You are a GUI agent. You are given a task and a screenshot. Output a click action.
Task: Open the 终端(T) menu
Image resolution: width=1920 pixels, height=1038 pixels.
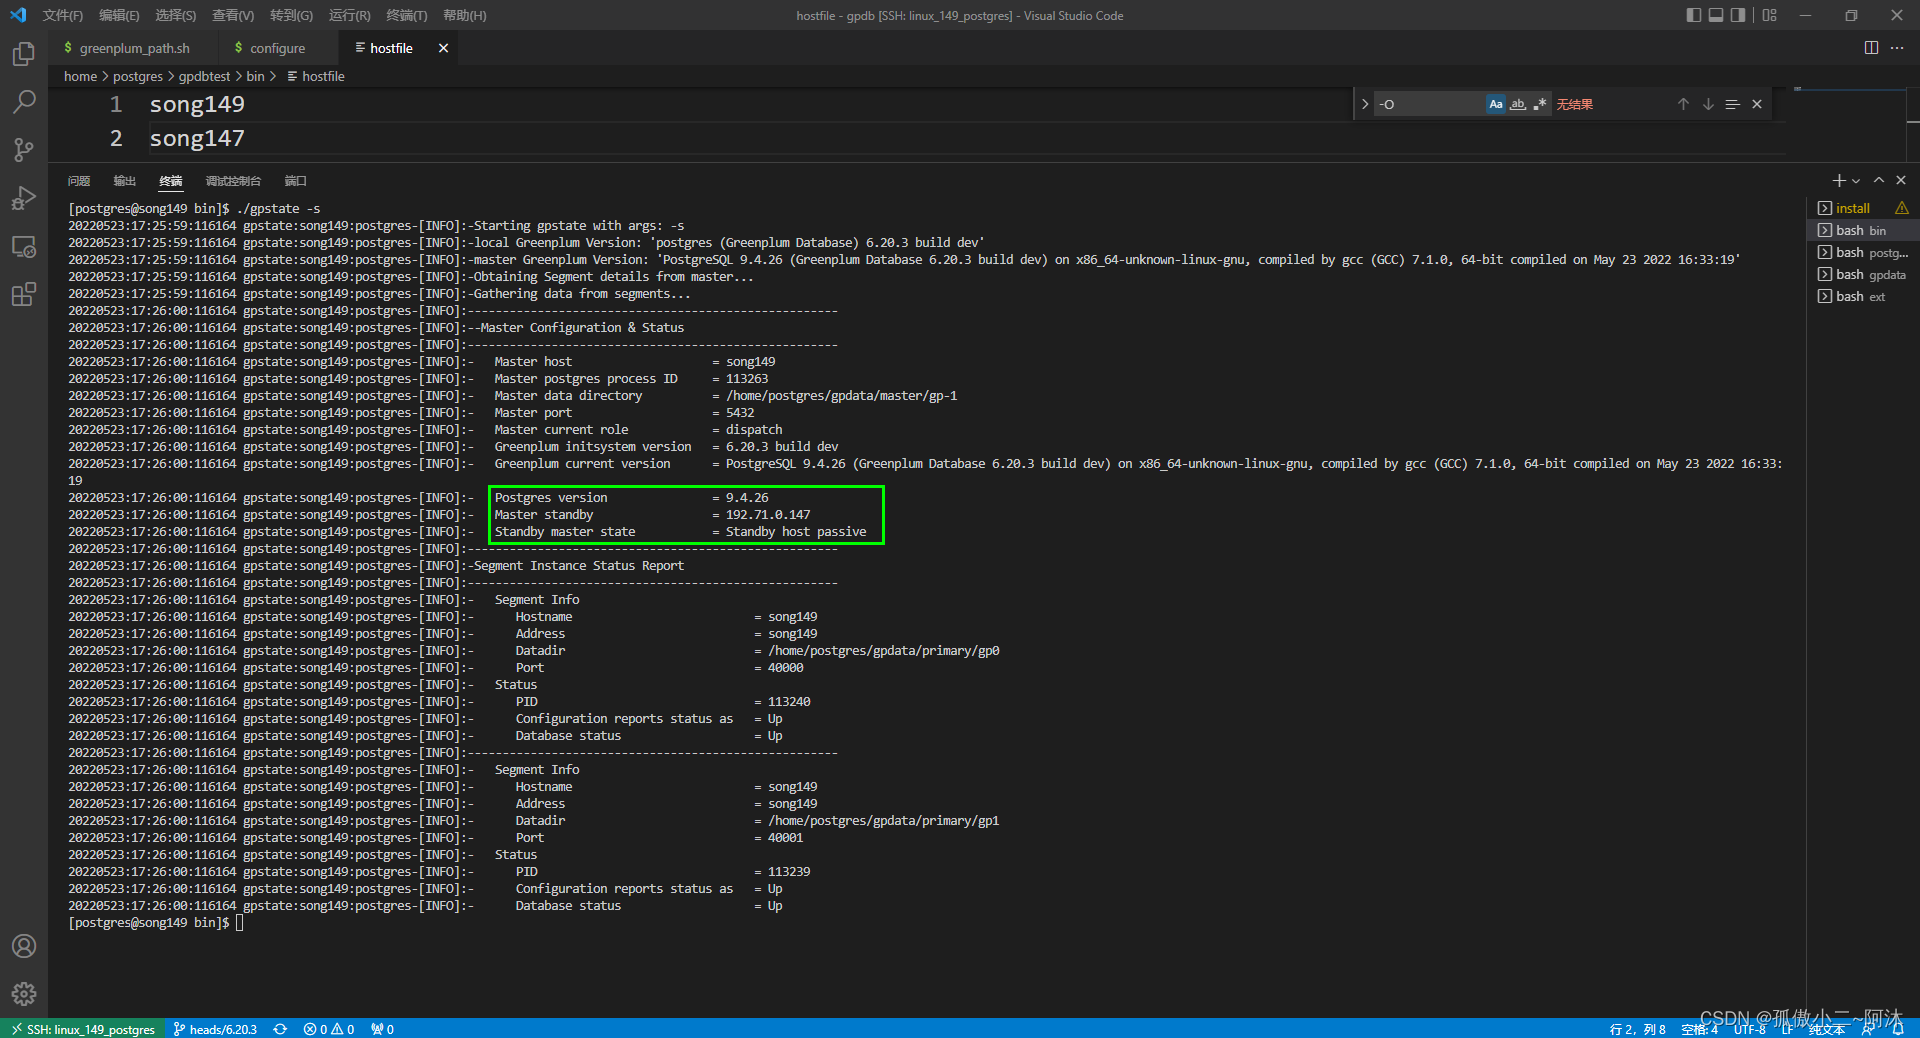(x=407, y=15)
